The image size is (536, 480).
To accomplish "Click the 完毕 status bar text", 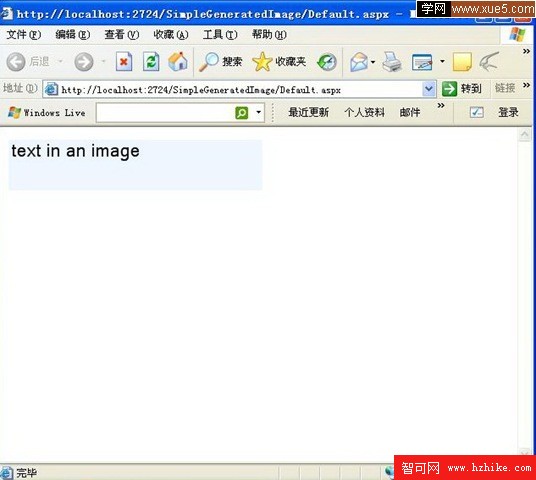I will click(x=26, y=473).
